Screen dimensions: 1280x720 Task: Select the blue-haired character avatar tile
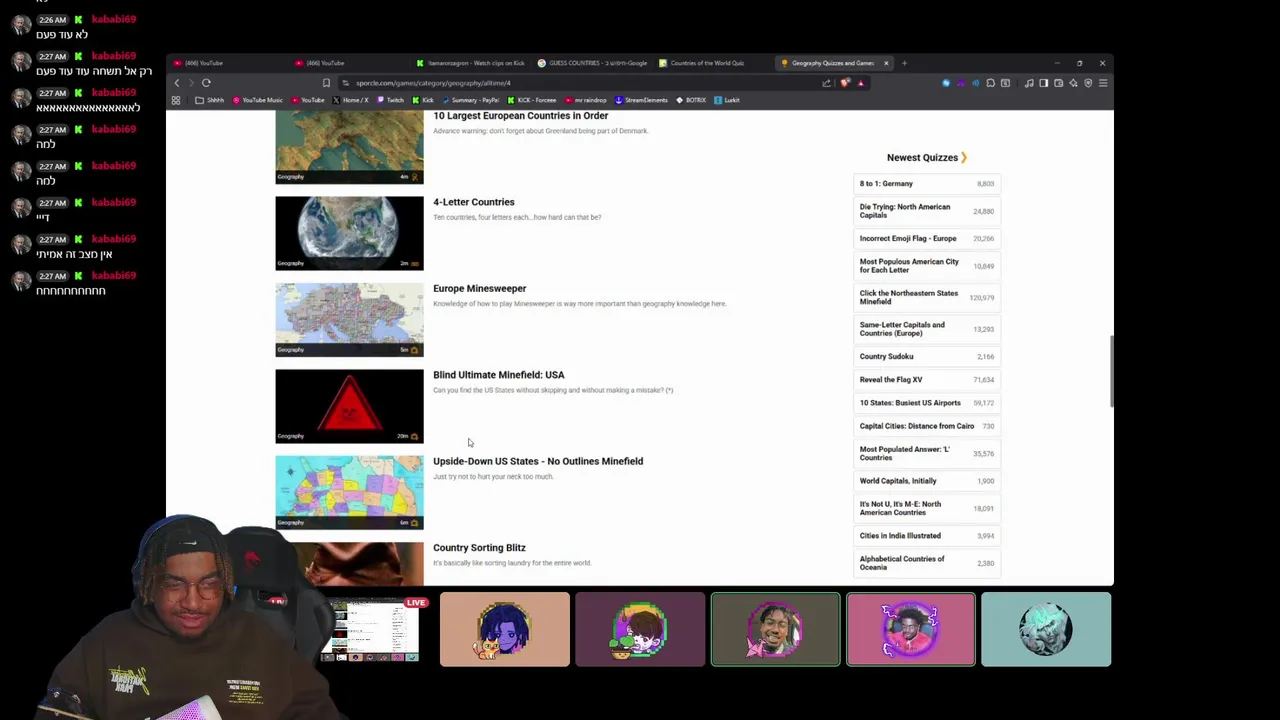tap(505, 629)
